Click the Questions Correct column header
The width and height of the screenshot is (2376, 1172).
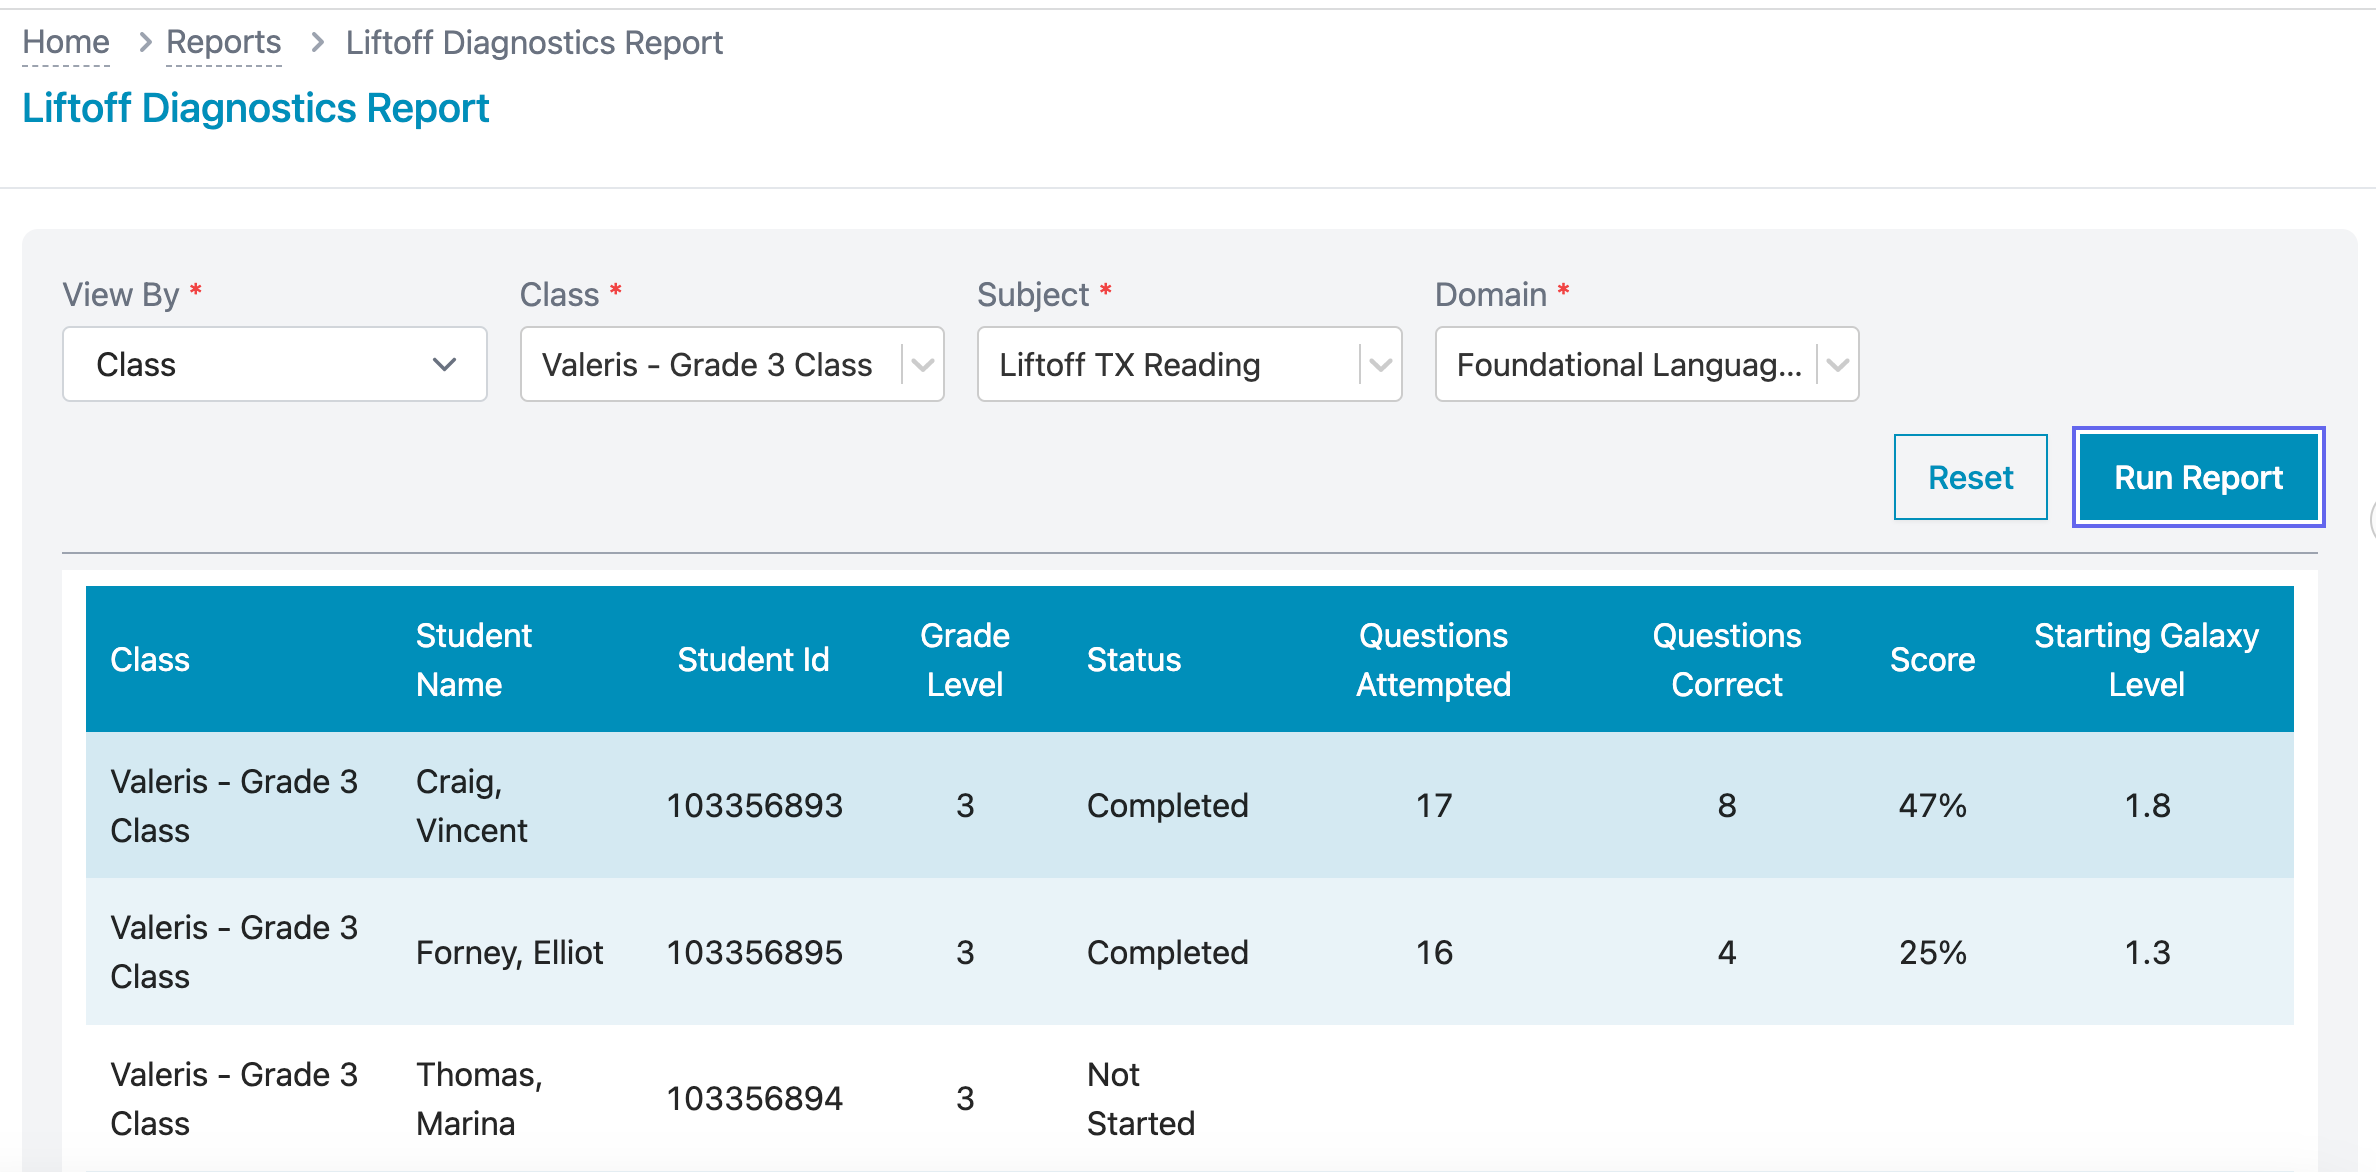tap(1727, 660)
